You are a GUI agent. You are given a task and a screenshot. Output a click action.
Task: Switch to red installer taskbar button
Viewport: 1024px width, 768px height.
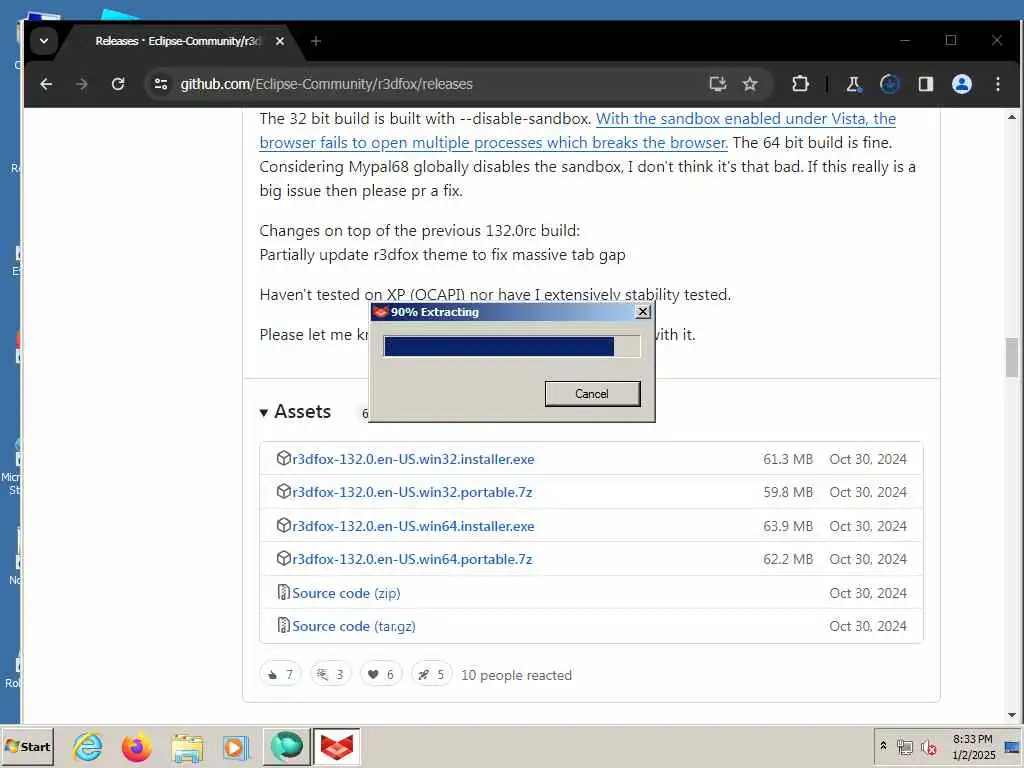coord(337,747)
